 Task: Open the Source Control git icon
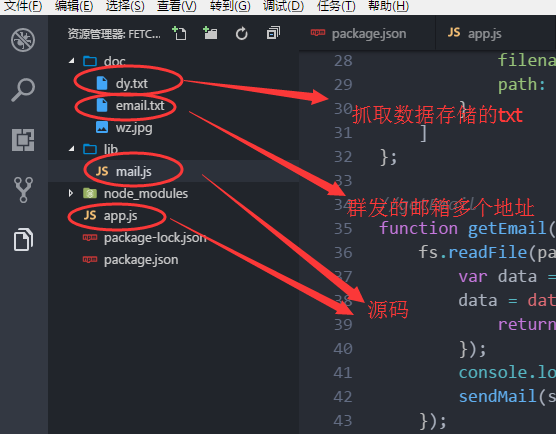tap(23, 190)
